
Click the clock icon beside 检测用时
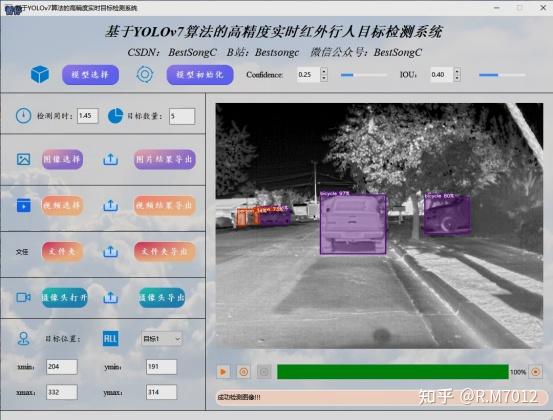coord(24,116)
